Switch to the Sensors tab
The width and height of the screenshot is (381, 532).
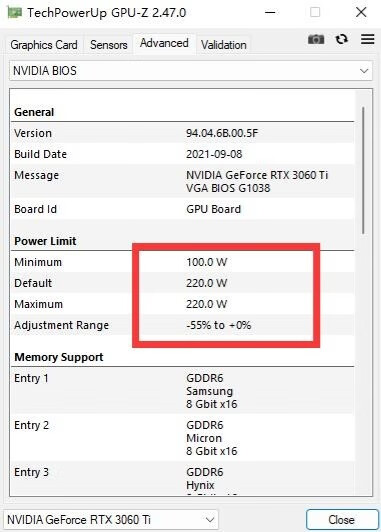point(109,45)
